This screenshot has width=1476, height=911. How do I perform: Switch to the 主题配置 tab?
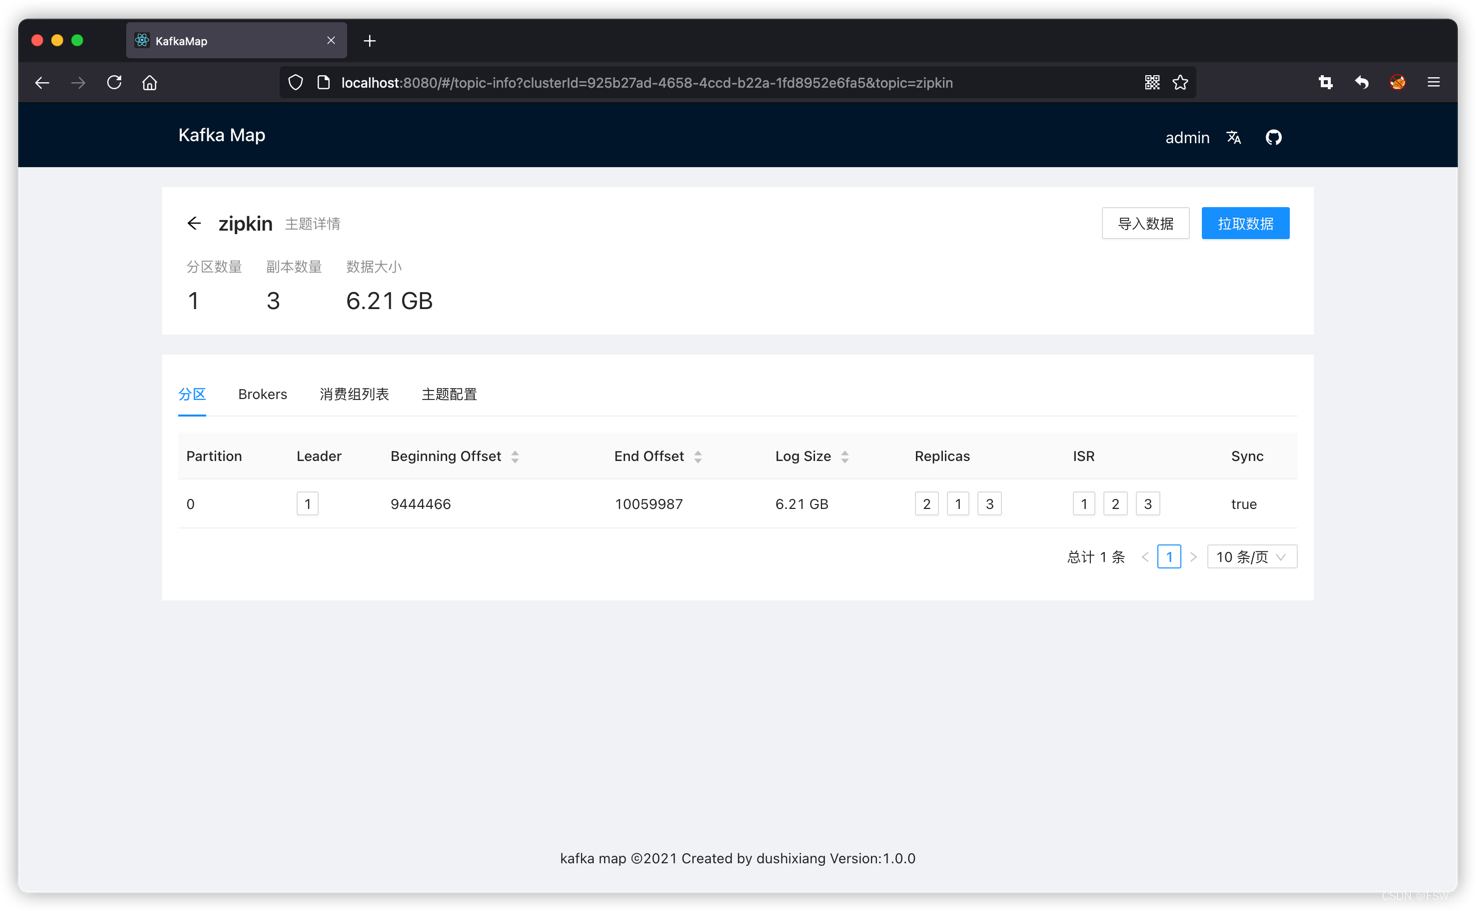(449, 394)
